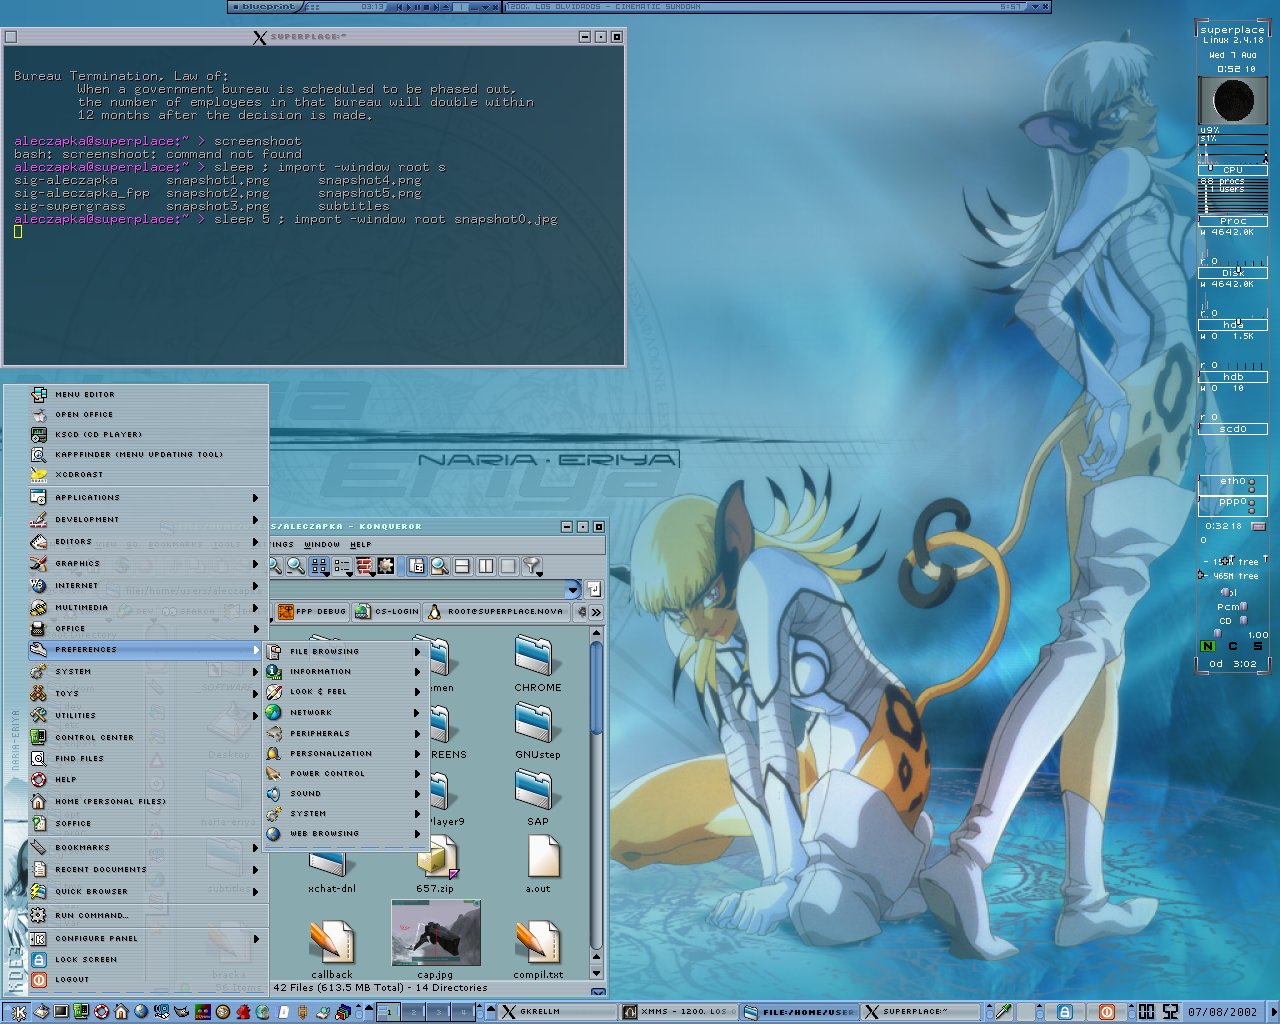Viewport: 1280px width, 1024px height.
Task: Open the GNUstep folder in Konqueror
Action: (537, 732)
